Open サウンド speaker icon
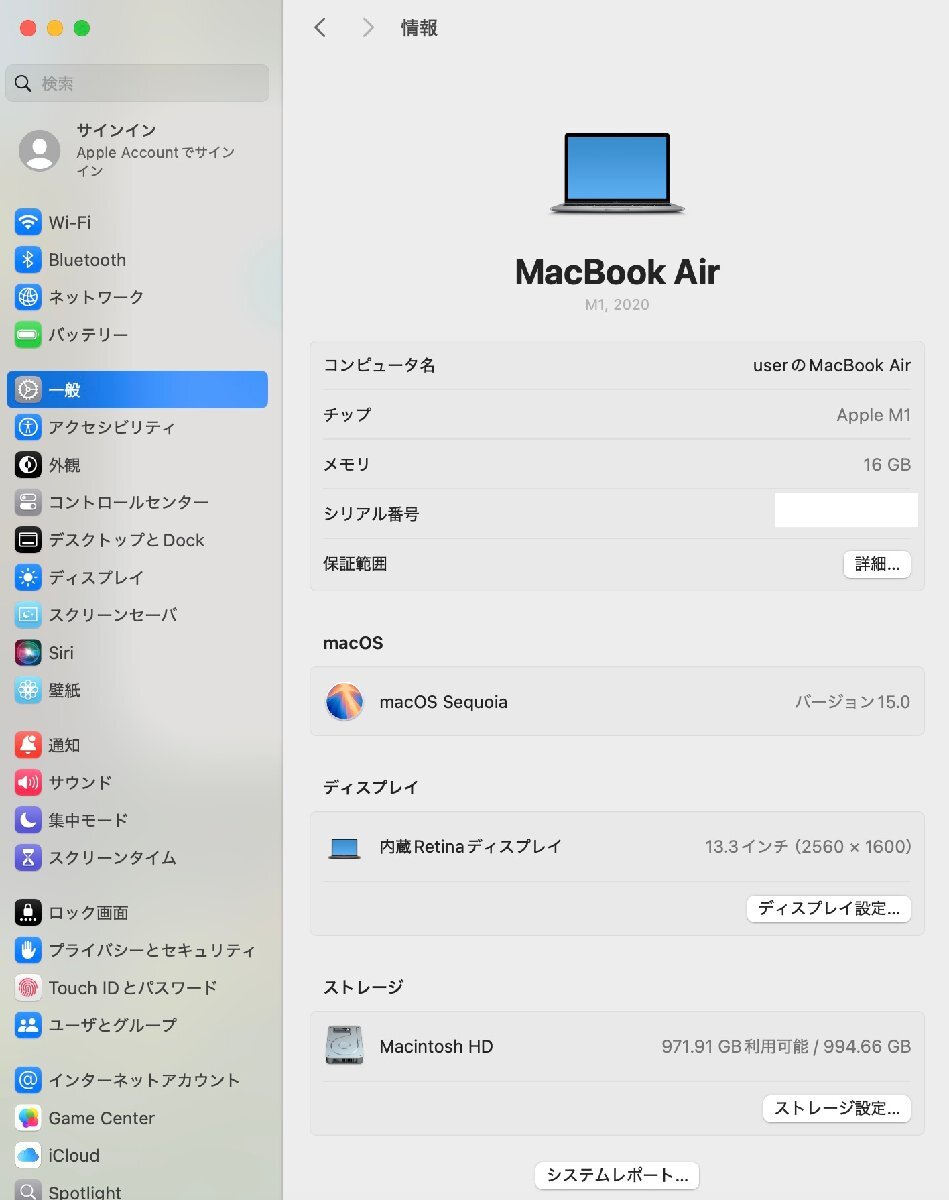The width and height of the screenshot is (949, 1200). pos(28,782)
